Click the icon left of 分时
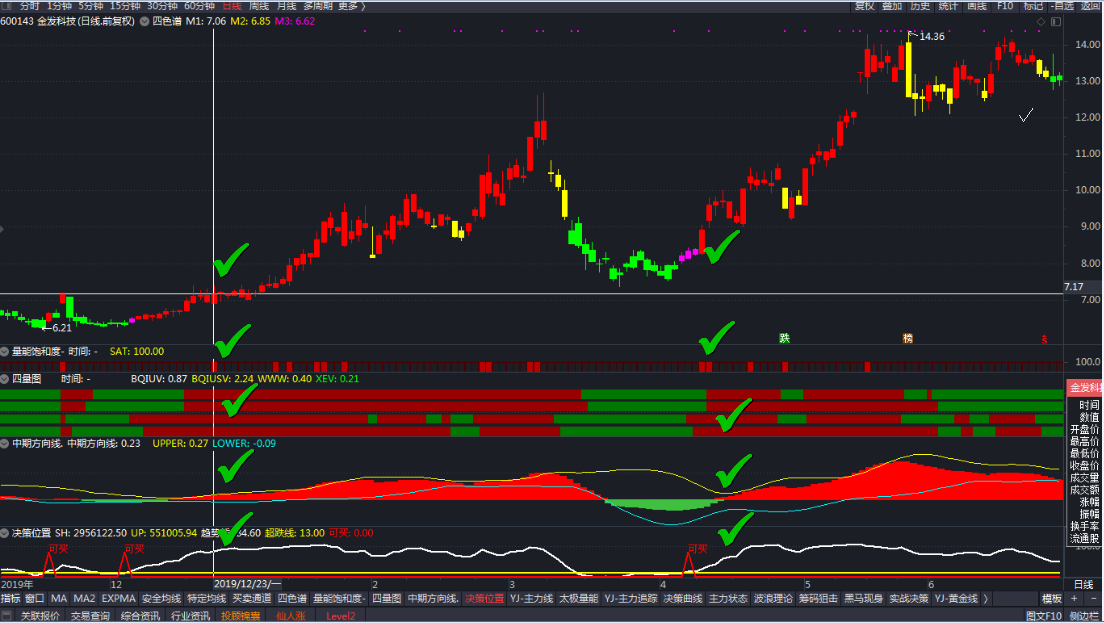This screenshot has height=623, width=1104. pos(7,6)
